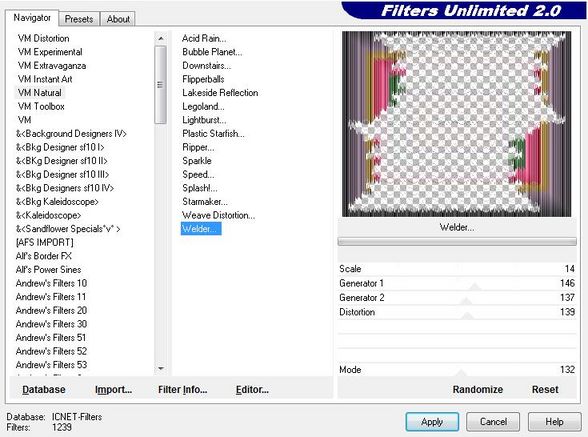Choose the Flipperballs filter
Screen dimensions: 588x437
coord(203,79)
